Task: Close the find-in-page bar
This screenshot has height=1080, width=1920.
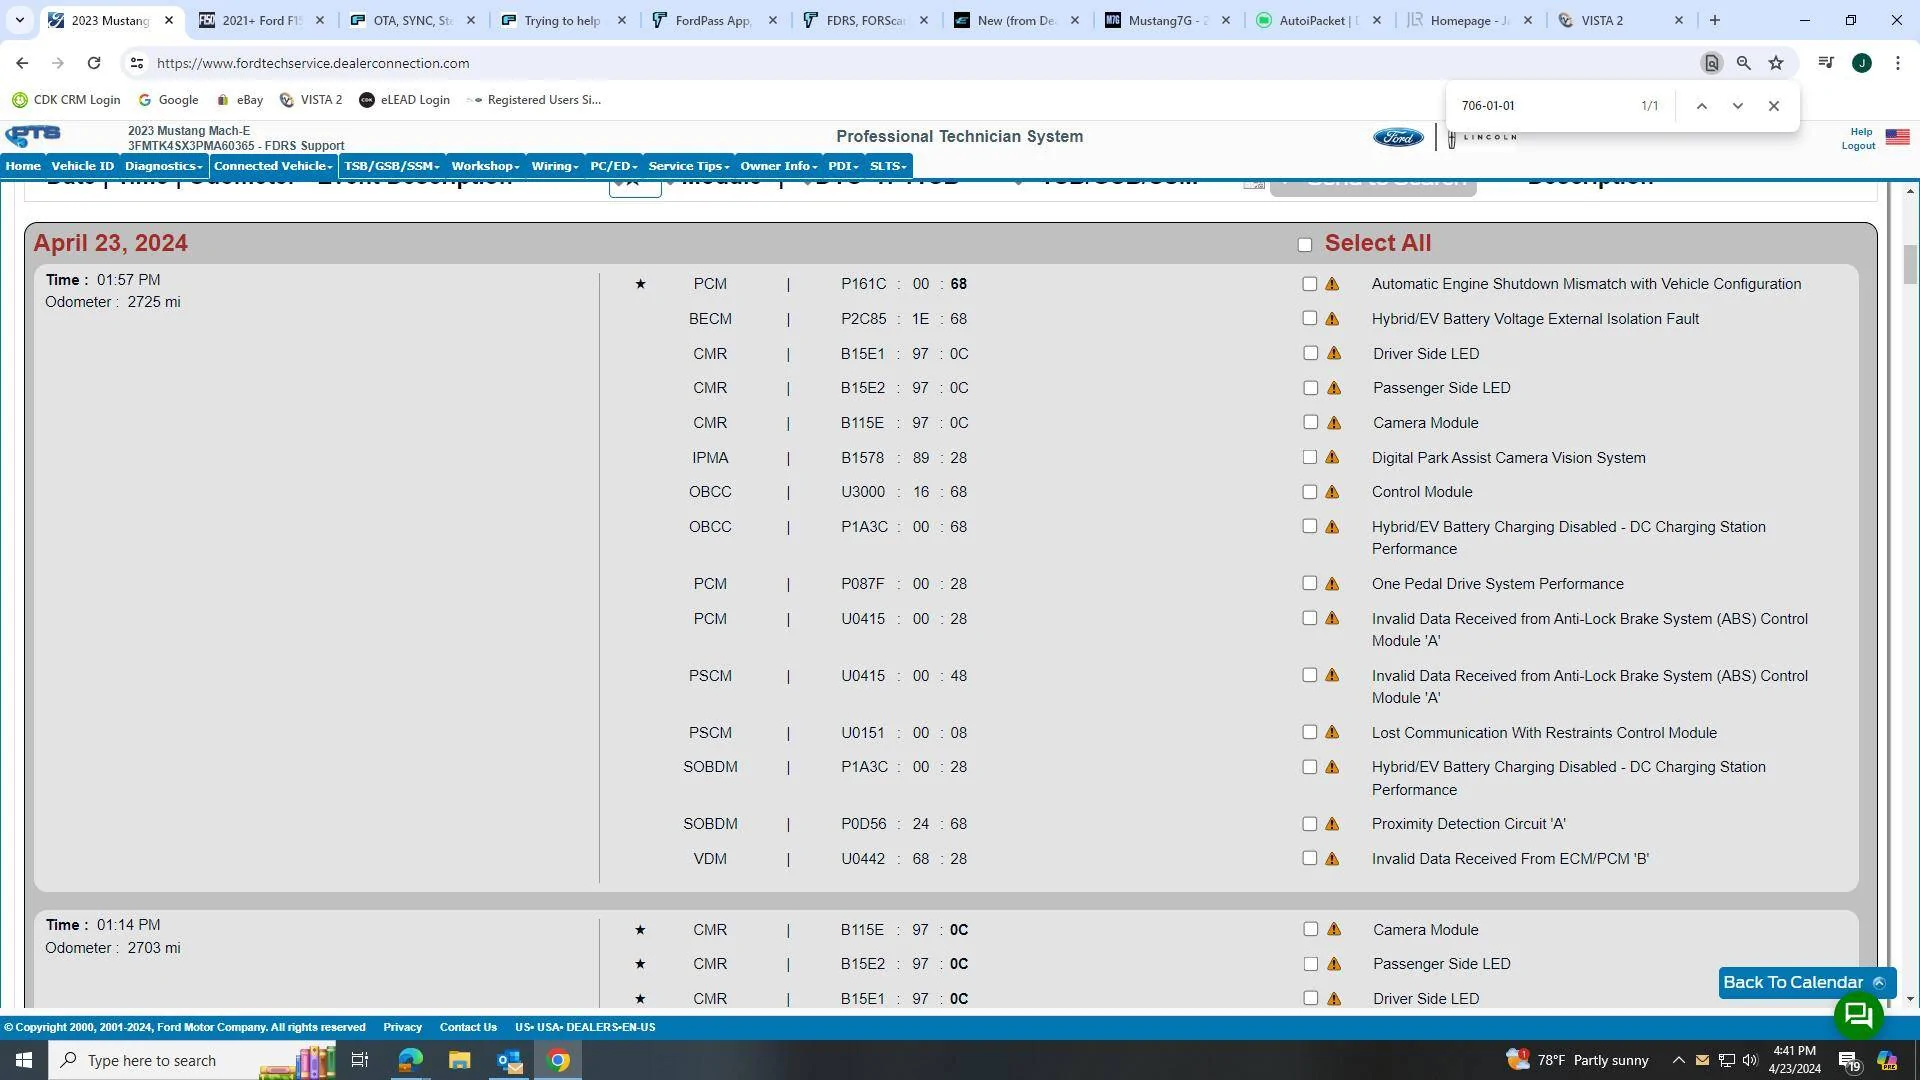Action: tap(1774, 106)
